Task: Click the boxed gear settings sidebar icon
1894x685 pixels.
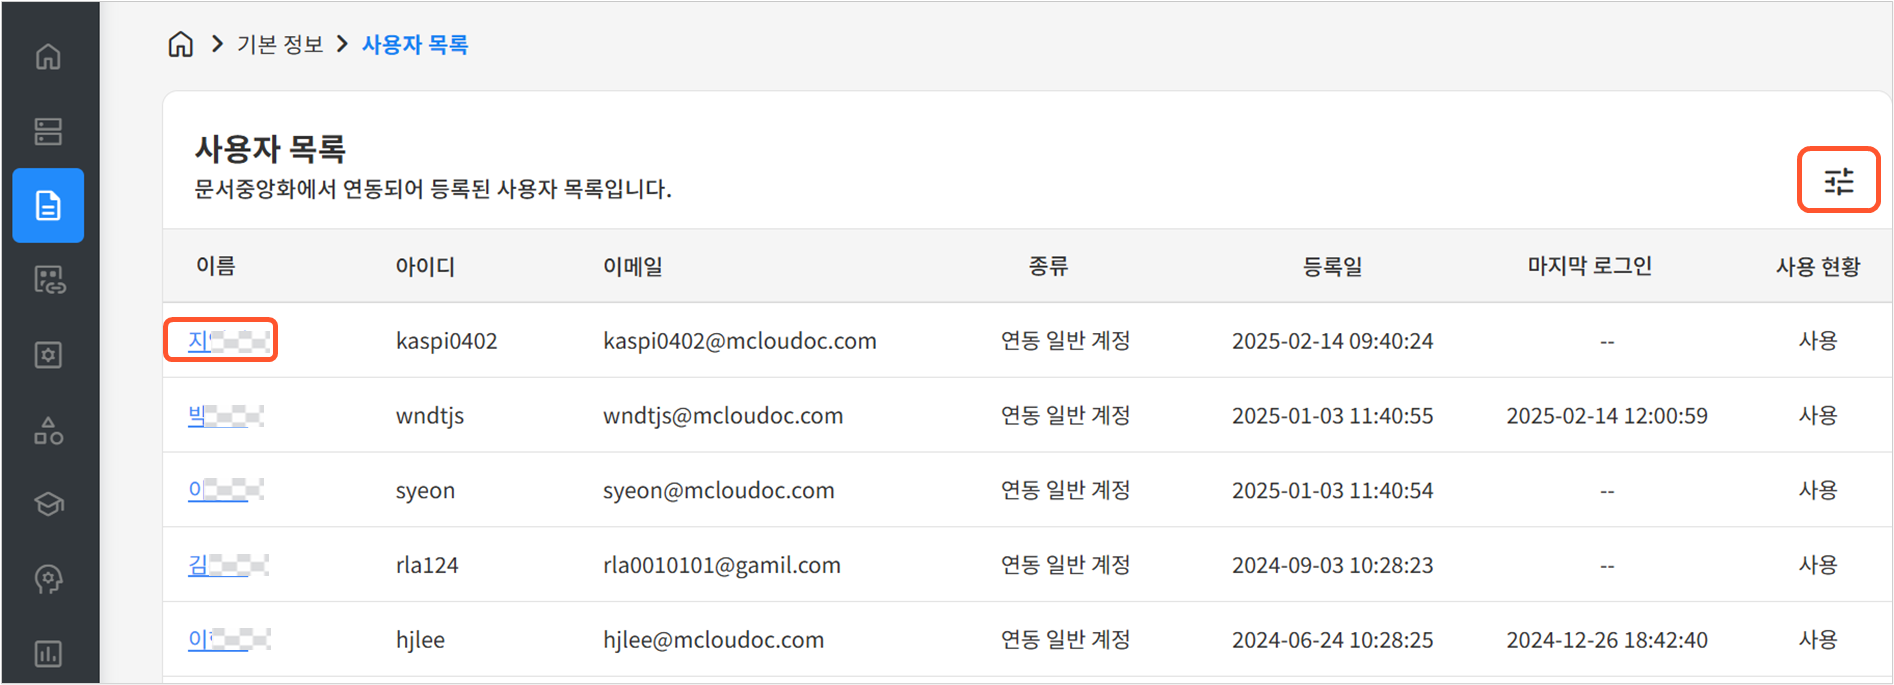Action: [x=48, y=355]
